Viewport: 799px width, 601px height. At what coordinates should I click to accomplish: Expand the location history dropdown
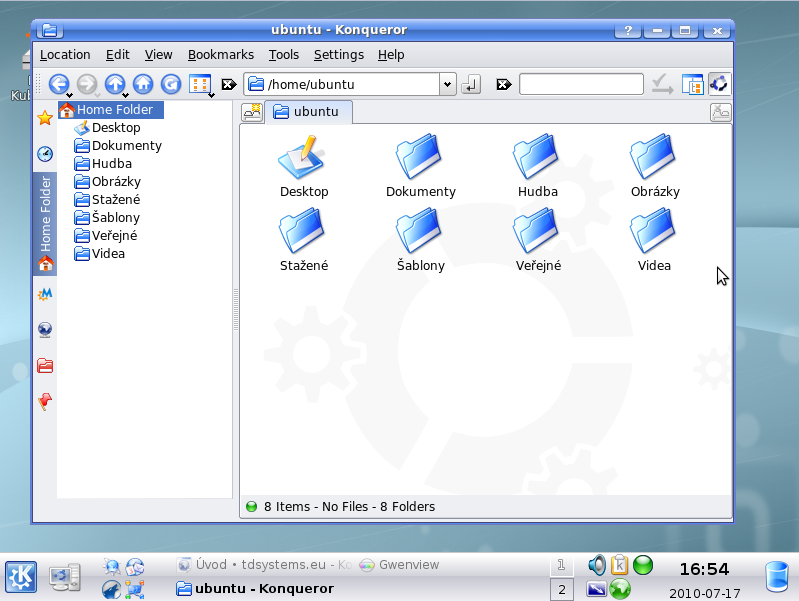click(x=447, y=84)
